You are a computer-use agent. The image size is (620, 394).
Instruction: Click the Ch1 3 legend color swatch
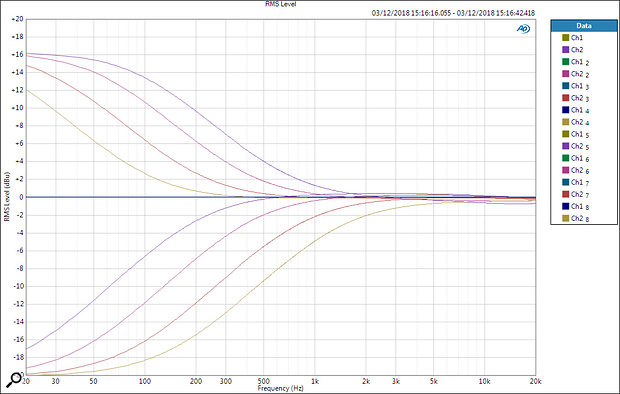(x=565, y=86)
